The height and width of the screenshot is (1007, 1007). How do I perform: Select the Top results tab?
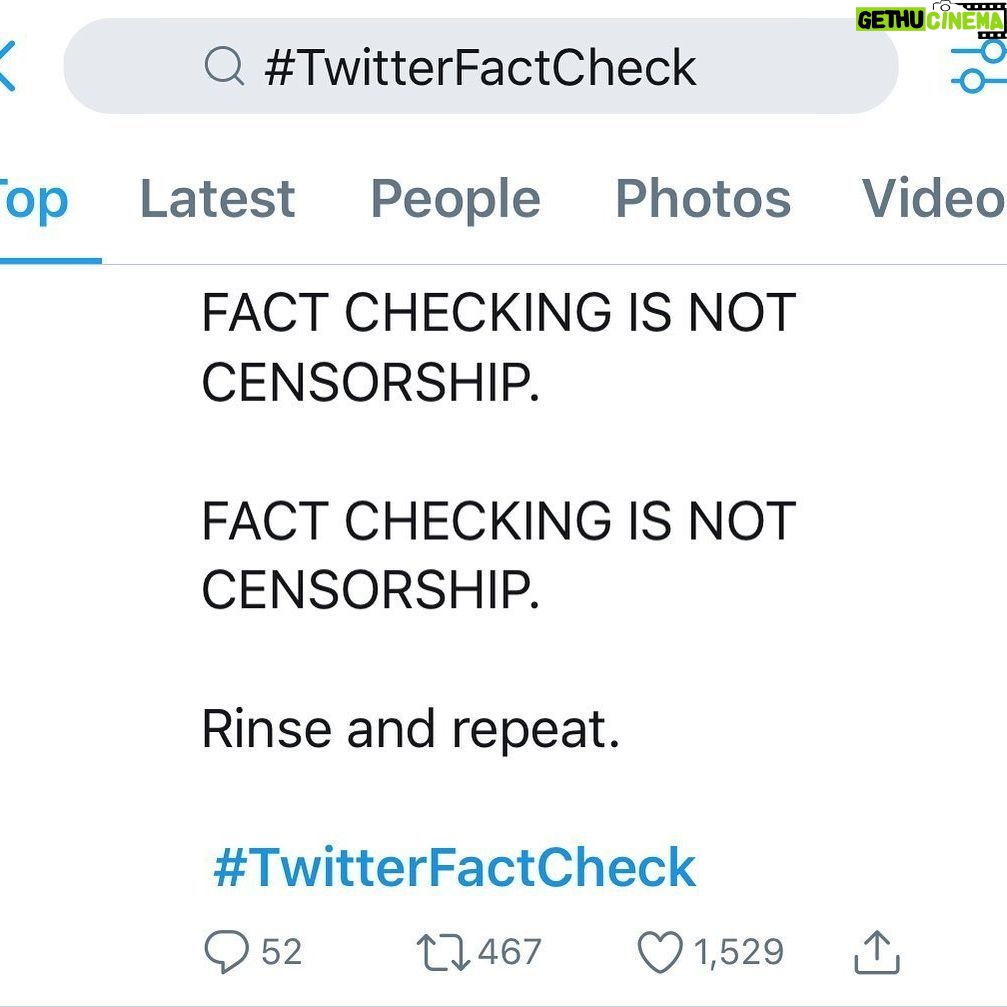33,200
